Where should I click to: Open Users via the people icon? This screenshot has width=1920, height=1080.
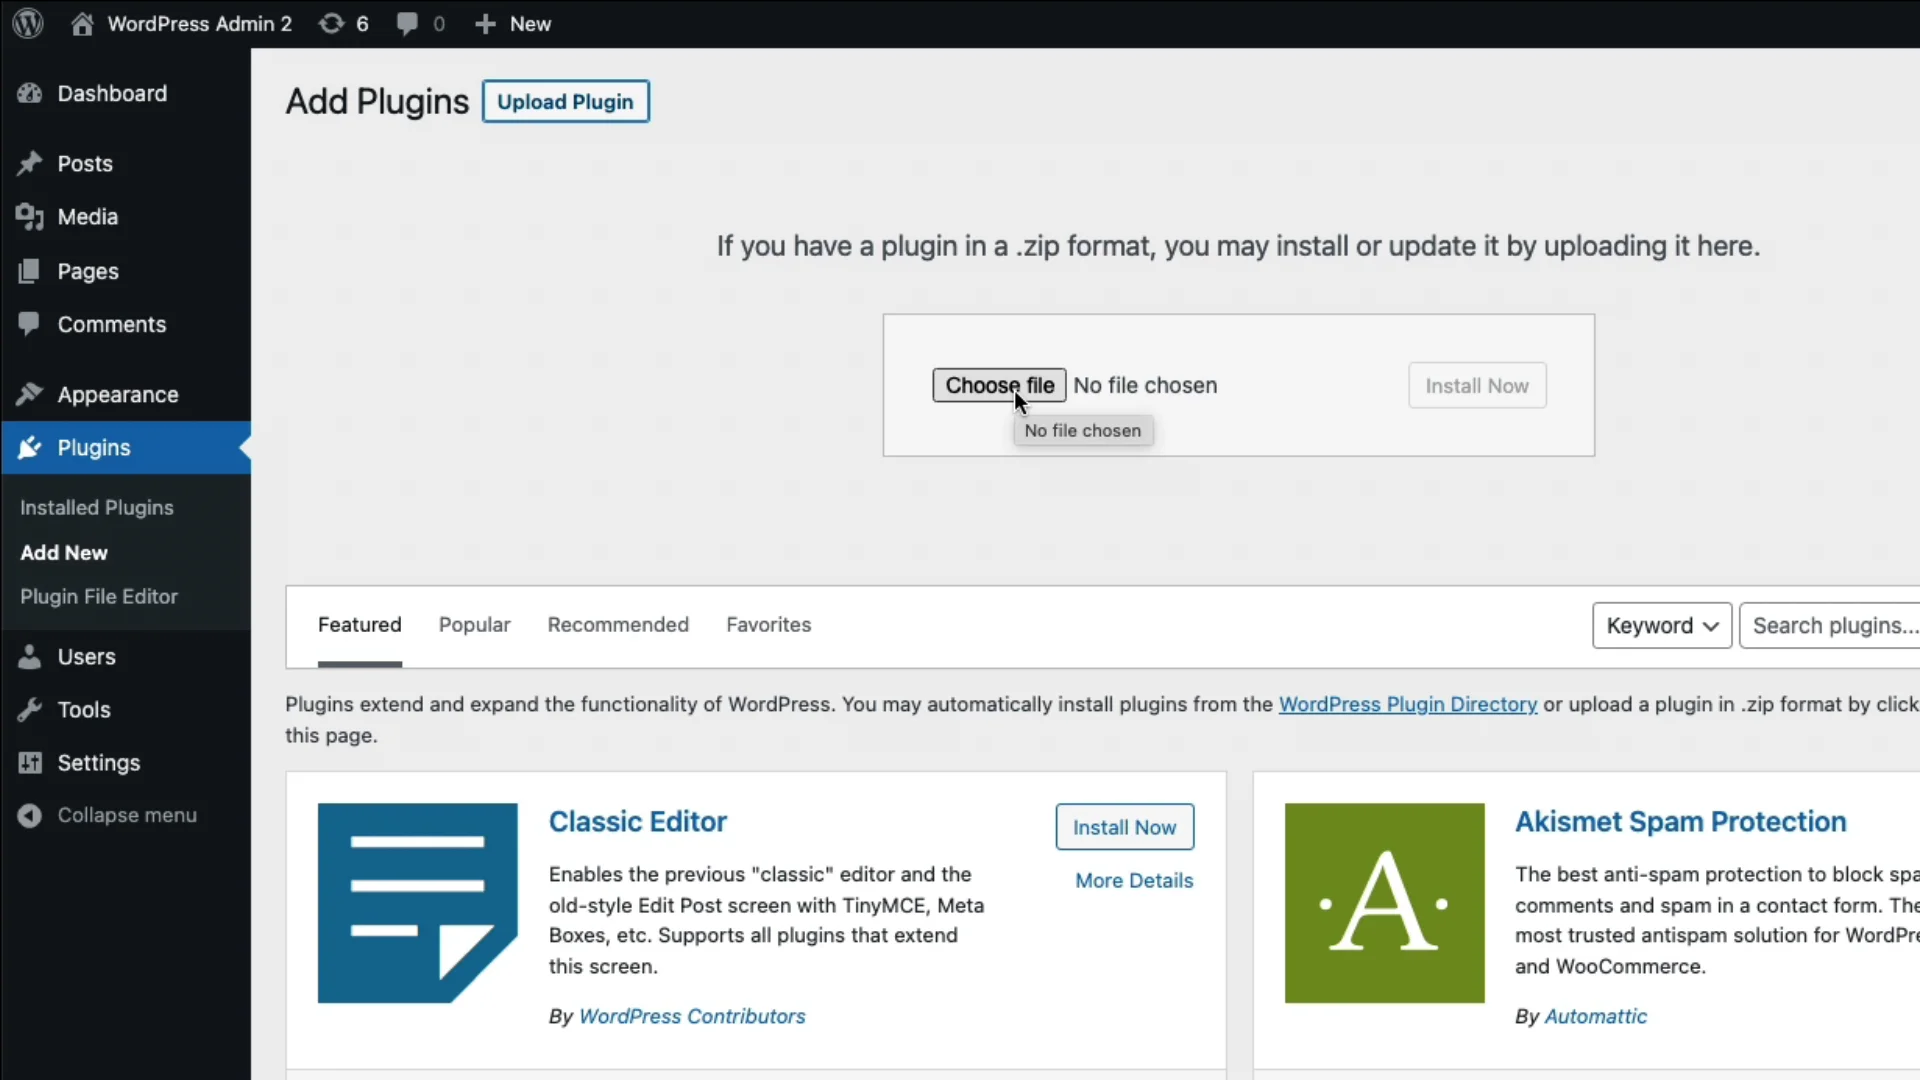point(30,656)
